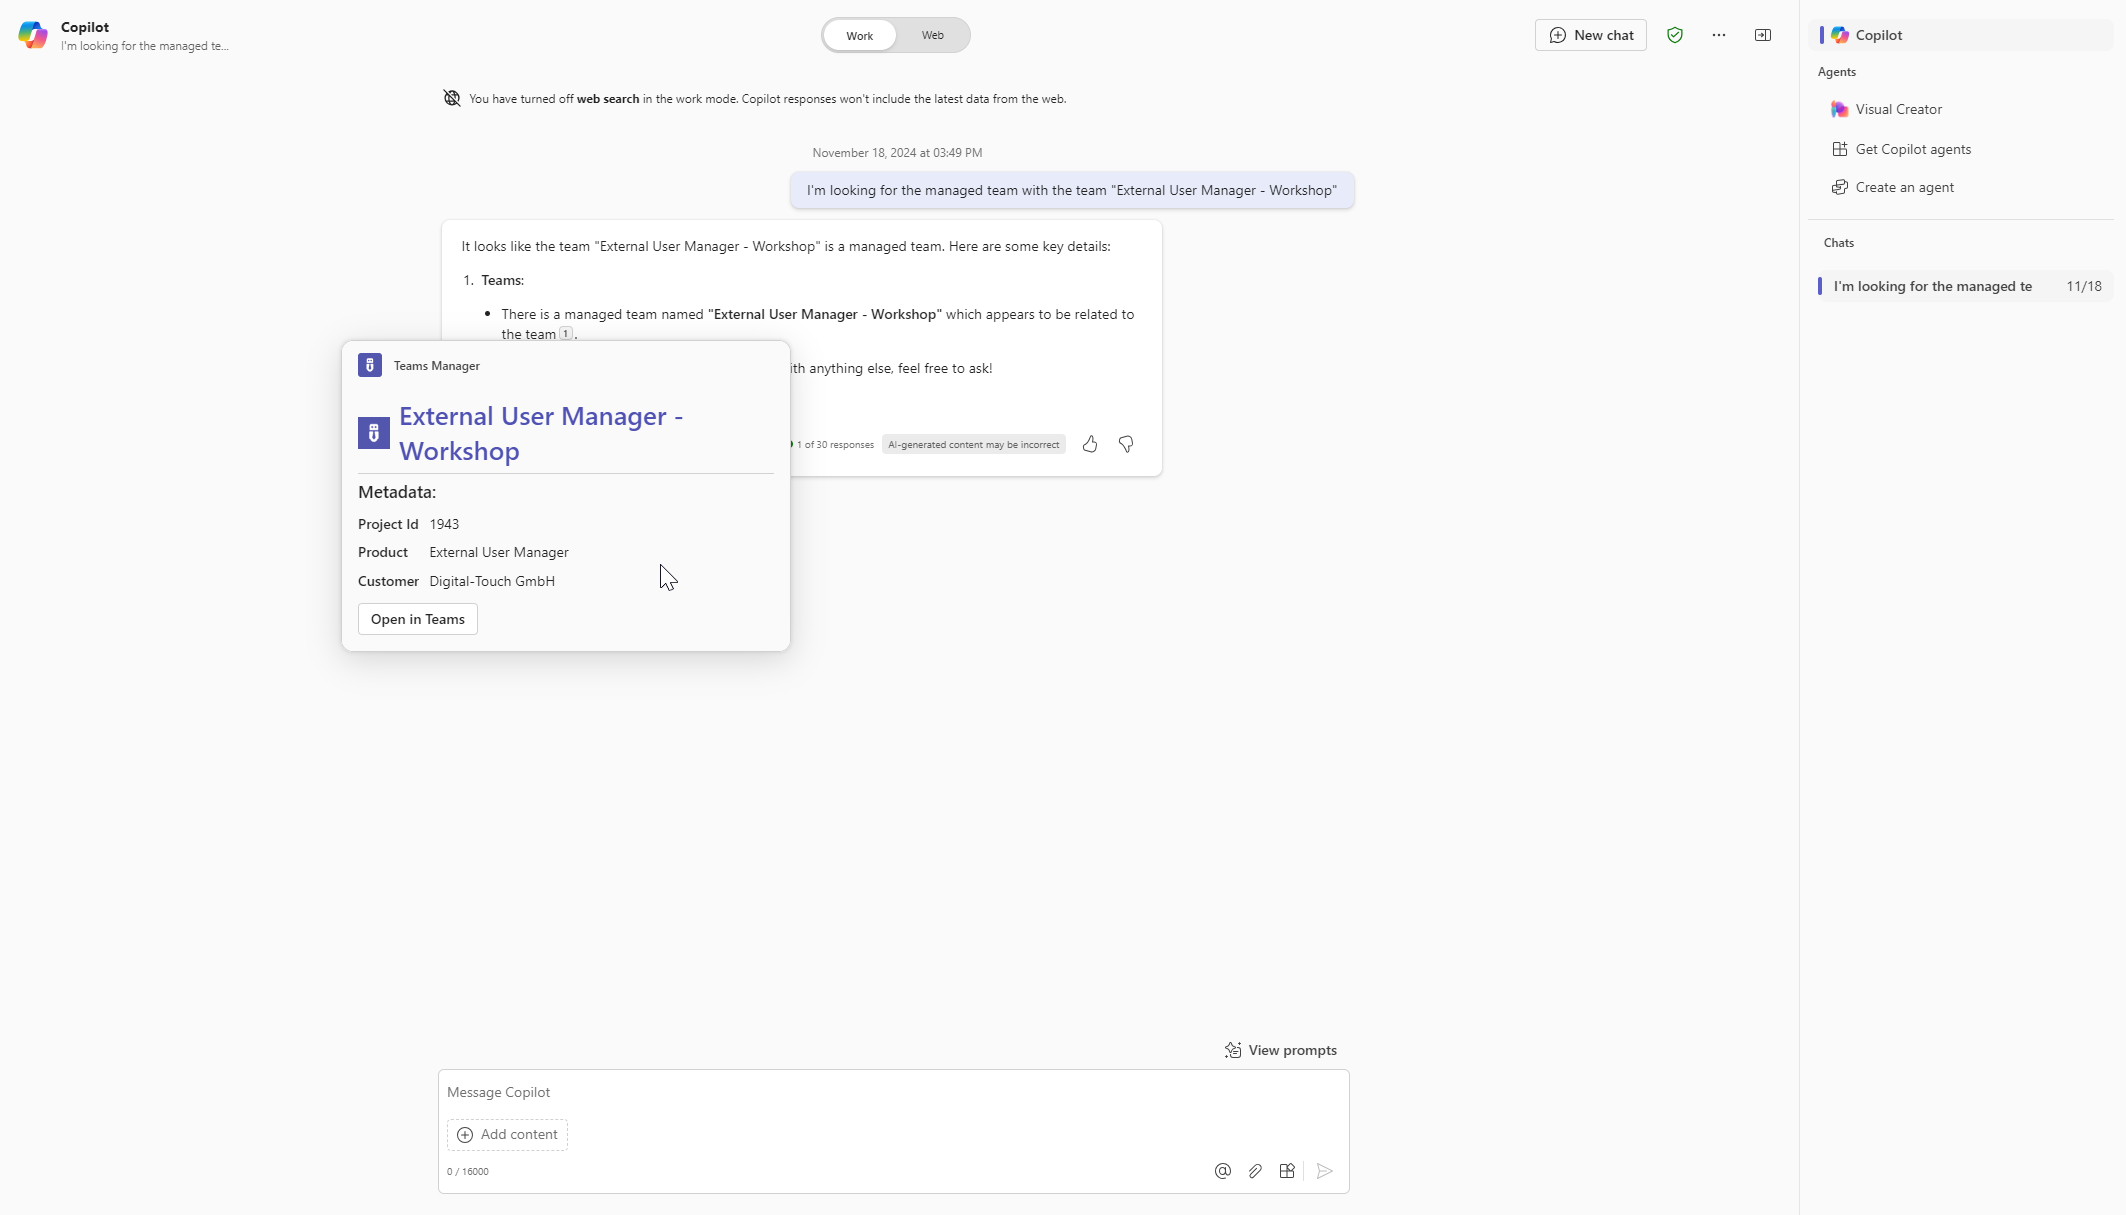Click Add content in message composer
2126x1215 pixels.
(507, 1133)
